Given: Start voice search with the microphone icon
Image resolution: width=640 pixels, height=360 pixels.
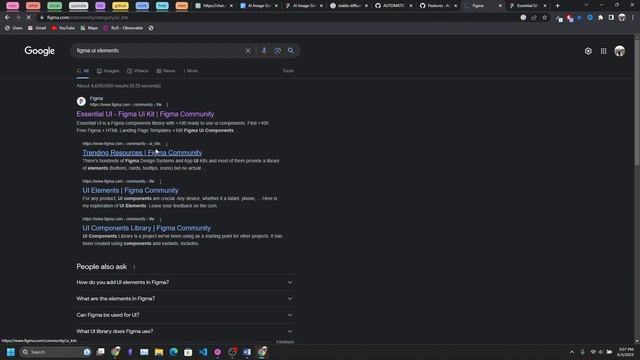Looking at the screenshot, I should (264, 51).
